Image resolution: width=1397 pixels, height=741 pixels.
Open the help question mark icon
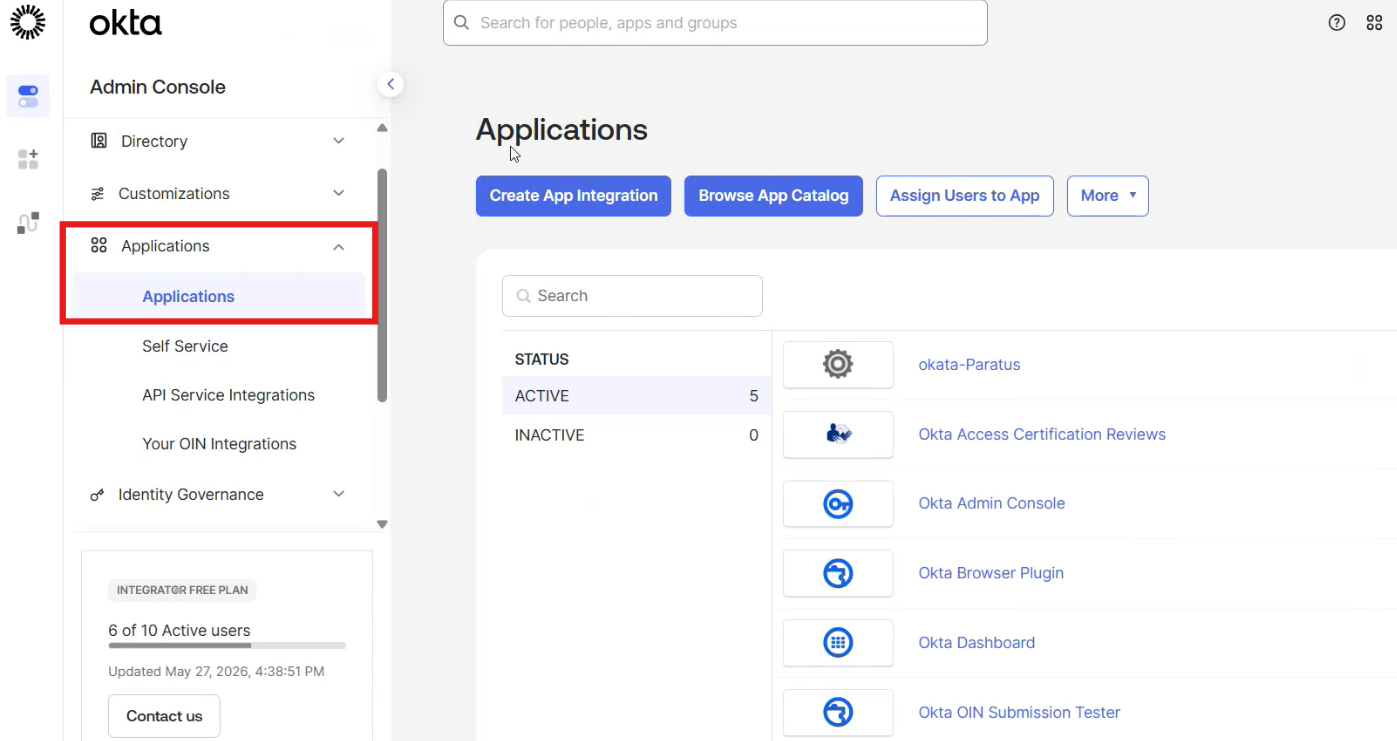click(1337, 23)
